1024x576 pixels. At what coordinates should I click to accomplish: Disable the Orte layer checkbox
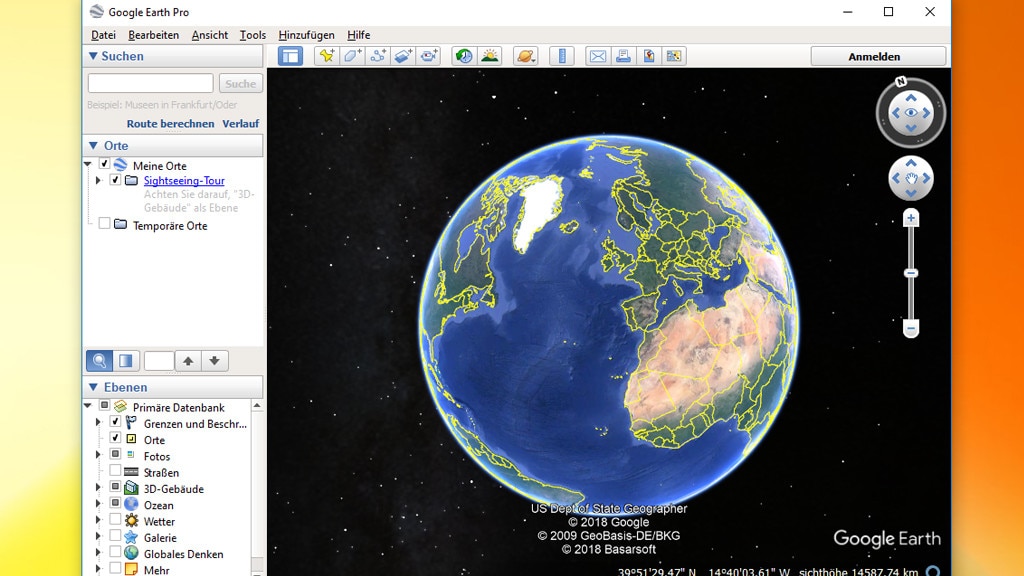pyautogui.click(x=114, y=439)
